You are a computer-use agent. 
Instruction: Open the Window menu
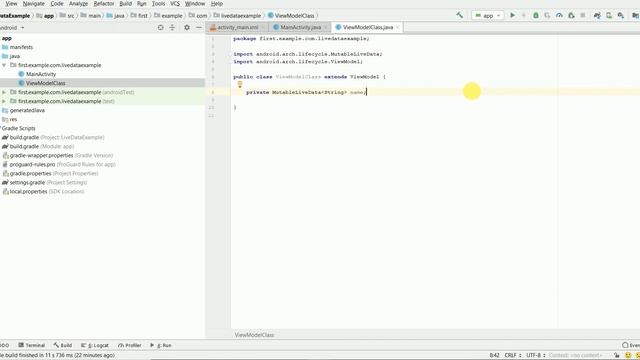coord(195,4)
